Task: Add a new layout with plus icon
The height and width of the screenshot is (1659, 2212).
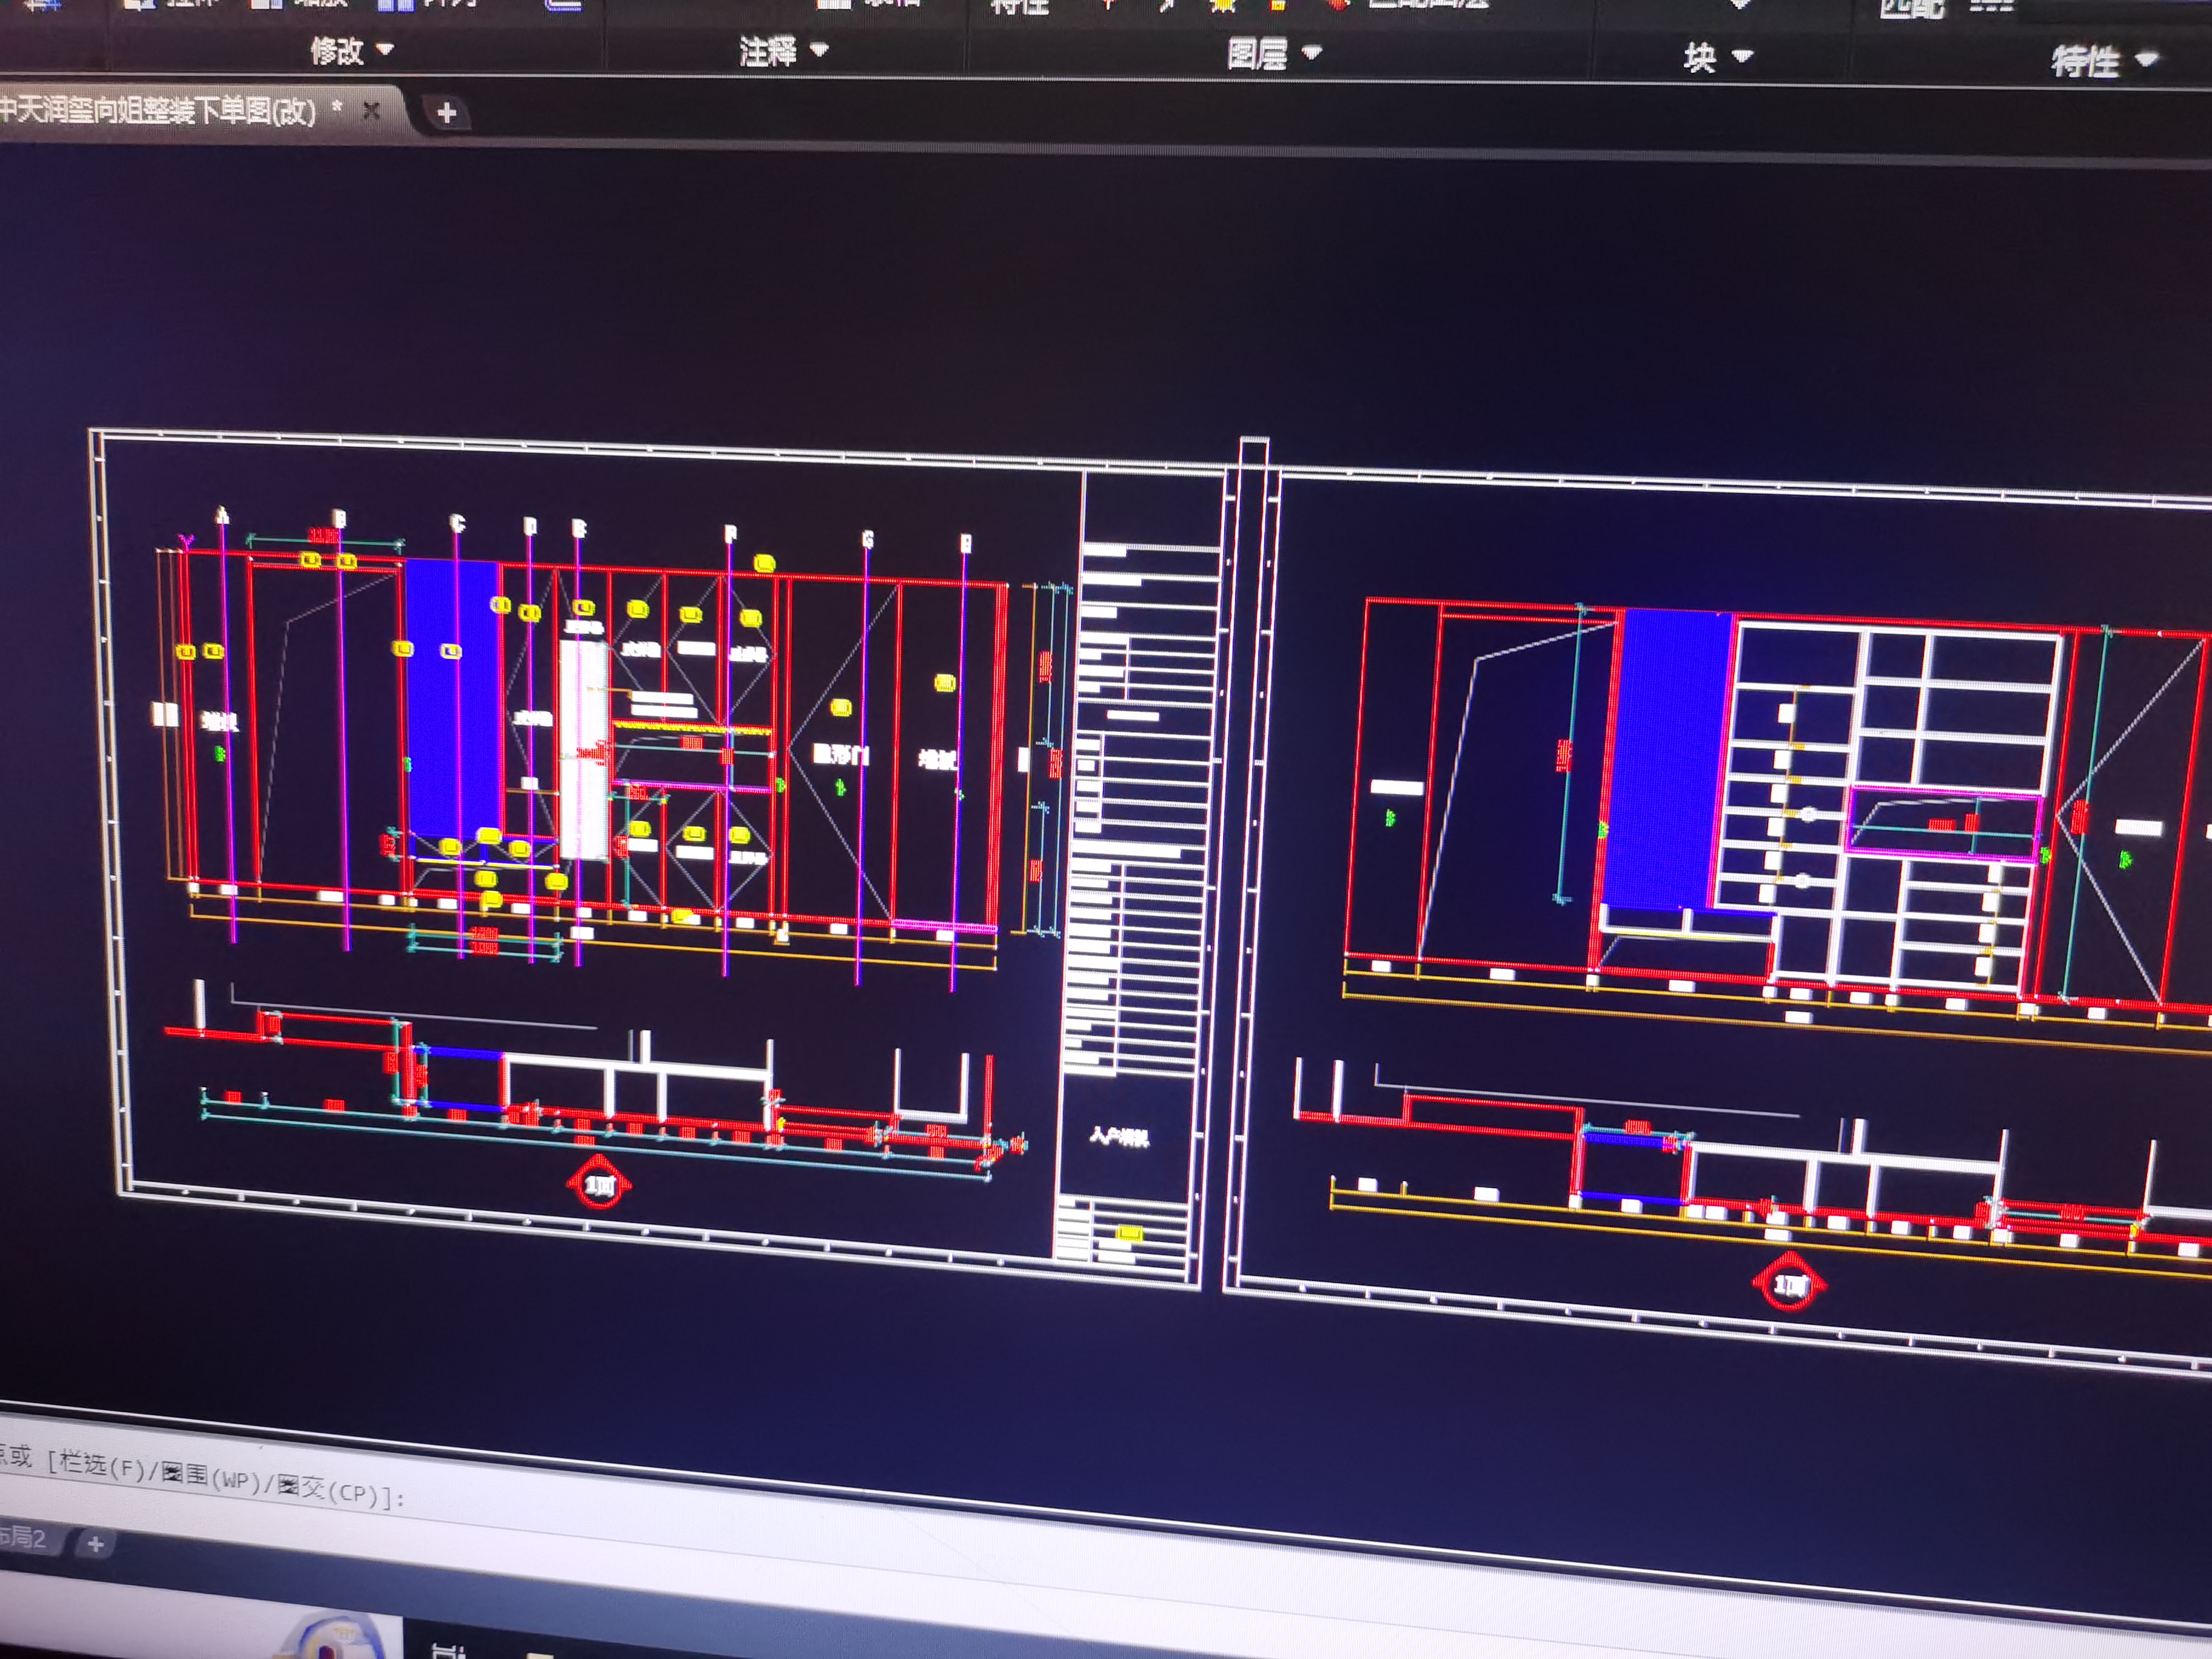Action: pos(95,1545)
